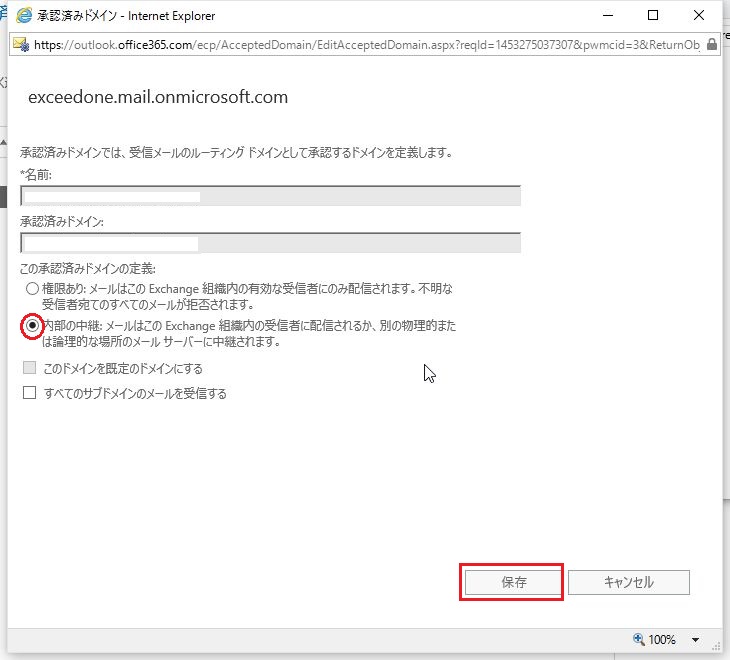
Task: Select the 権限あり radio option
Action: click(x=32, y=289)
